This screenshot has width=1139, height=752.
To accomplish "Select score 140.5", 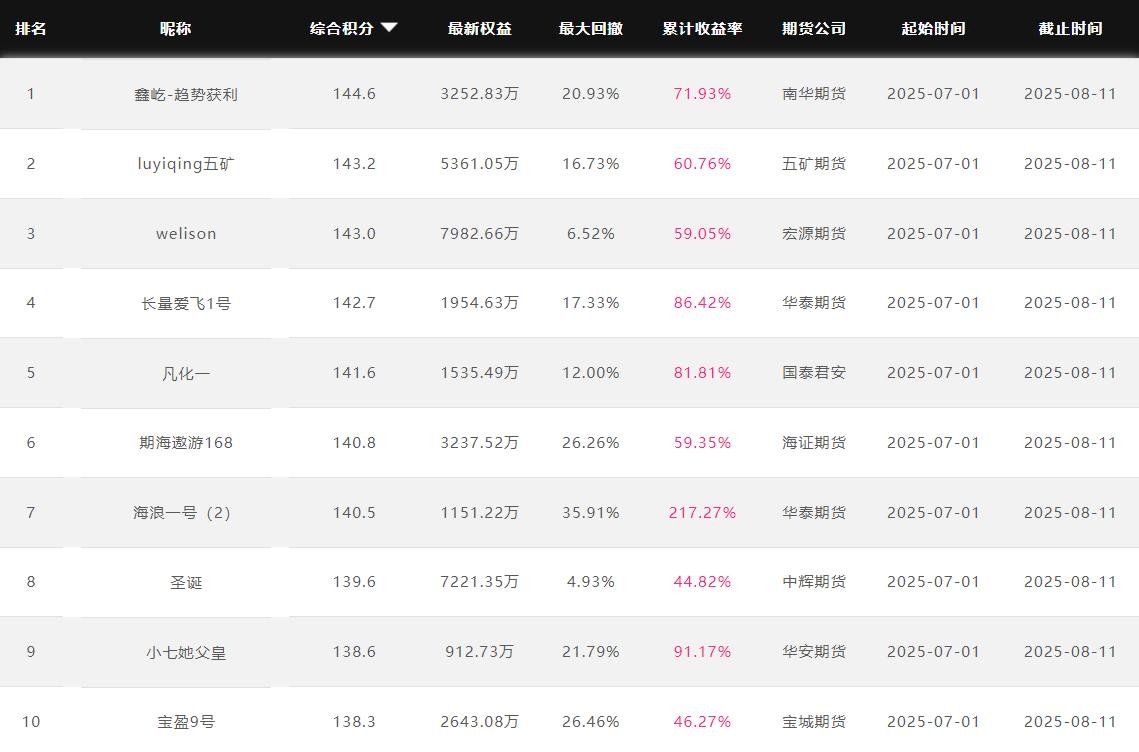I will coord(354,512).
